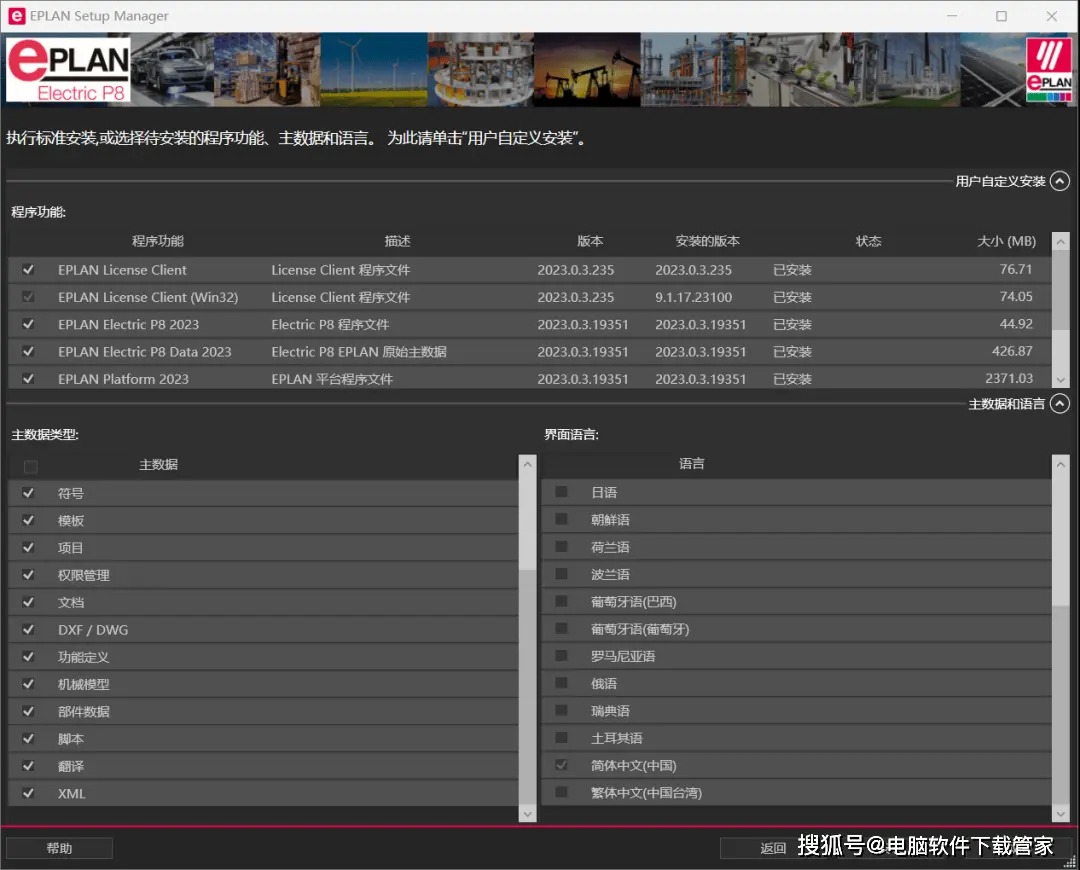
Task: Uncheck the 权限管理 checkbox
Action: point(28,574)
